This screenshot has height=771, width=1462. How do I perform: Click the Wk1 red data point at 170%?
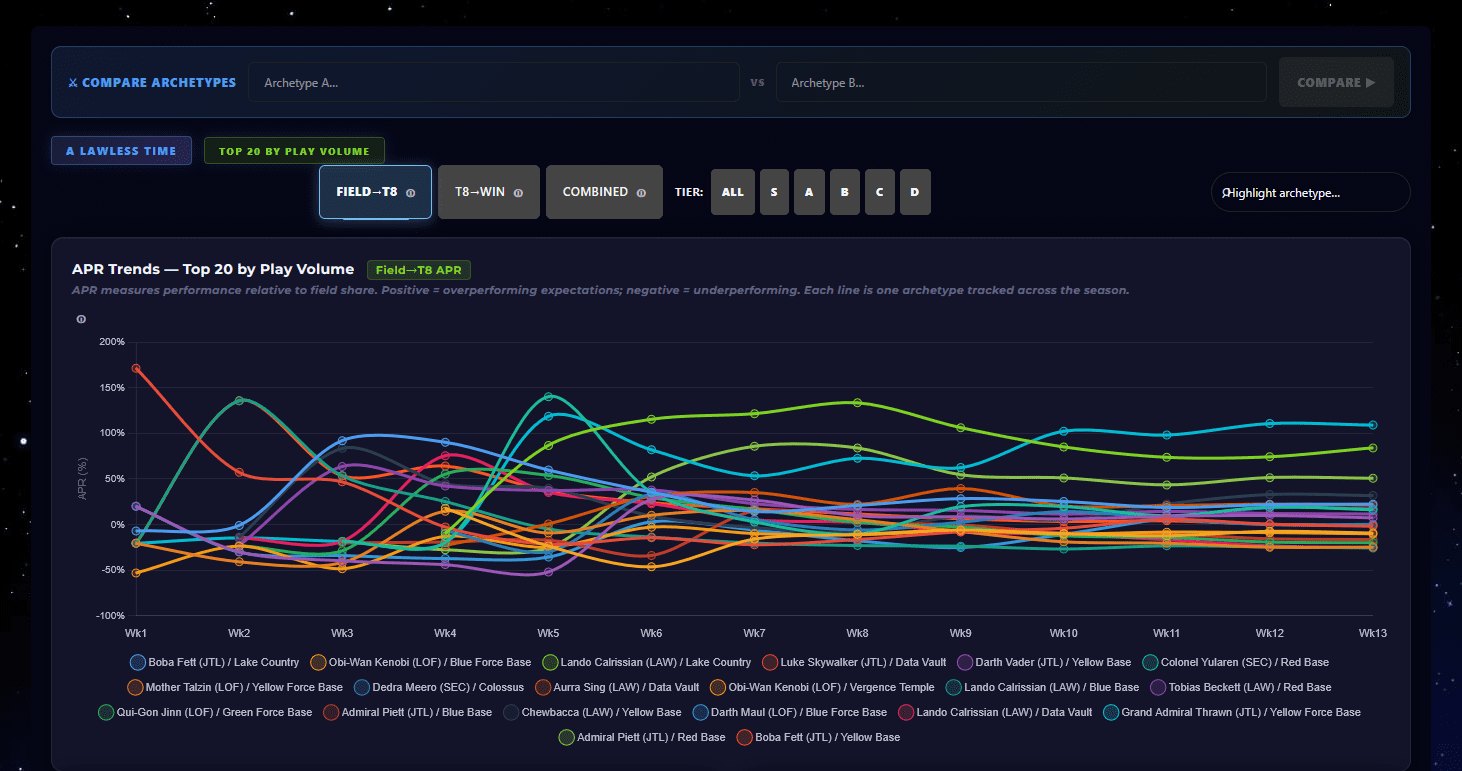(x=136, y=369)
